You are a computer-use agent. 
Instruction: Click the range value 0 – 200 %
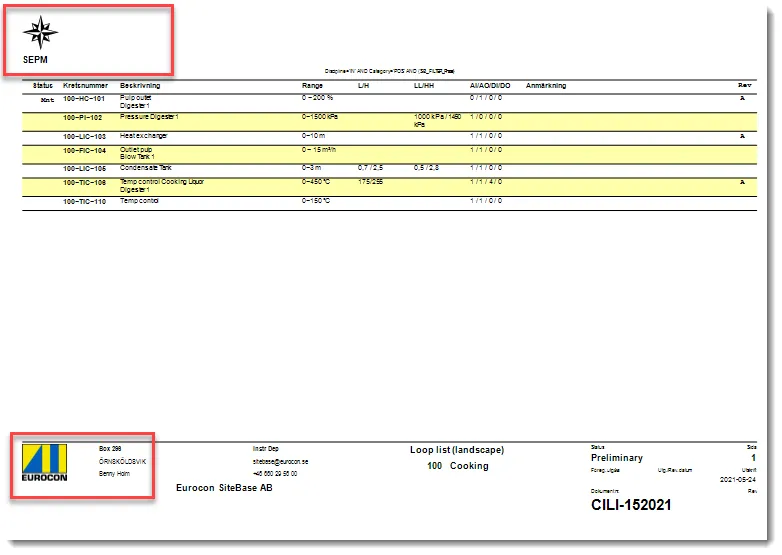(317, 98)
